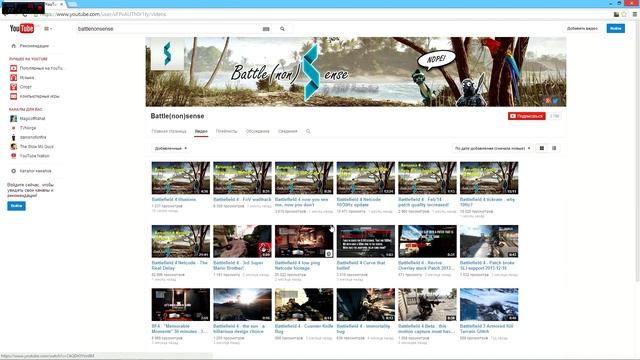Click the channel search magnifier icon
Viewport: 640px width, 360px height.
click(x=308, y=131)
